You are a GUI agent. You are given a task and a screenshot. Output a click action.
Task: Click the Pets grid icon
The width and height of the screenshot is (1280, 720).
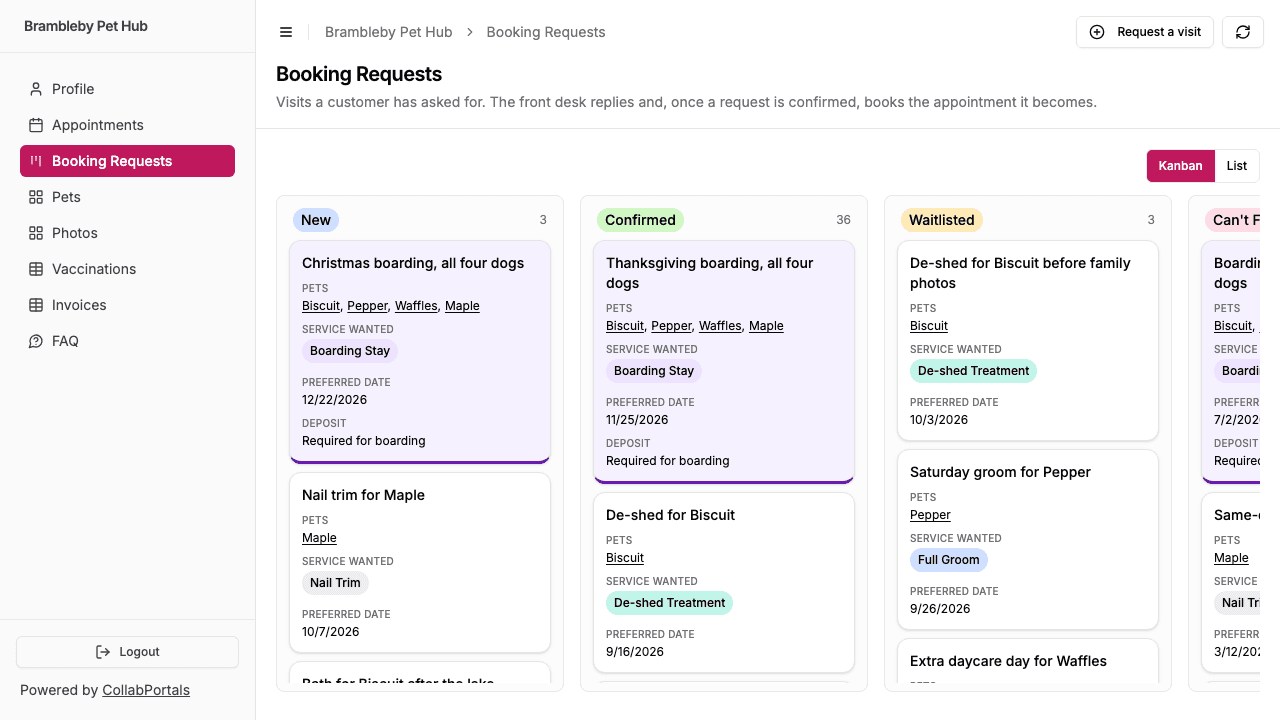(36, 197)
